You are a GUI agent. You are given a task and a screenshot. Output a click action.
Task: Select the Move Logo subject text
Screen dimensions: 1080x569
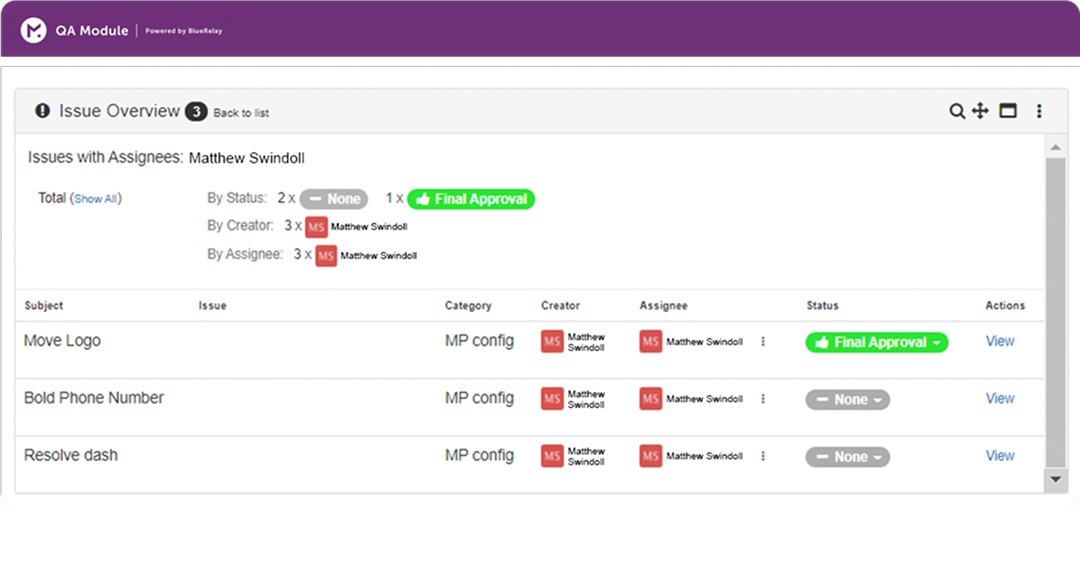62,341
